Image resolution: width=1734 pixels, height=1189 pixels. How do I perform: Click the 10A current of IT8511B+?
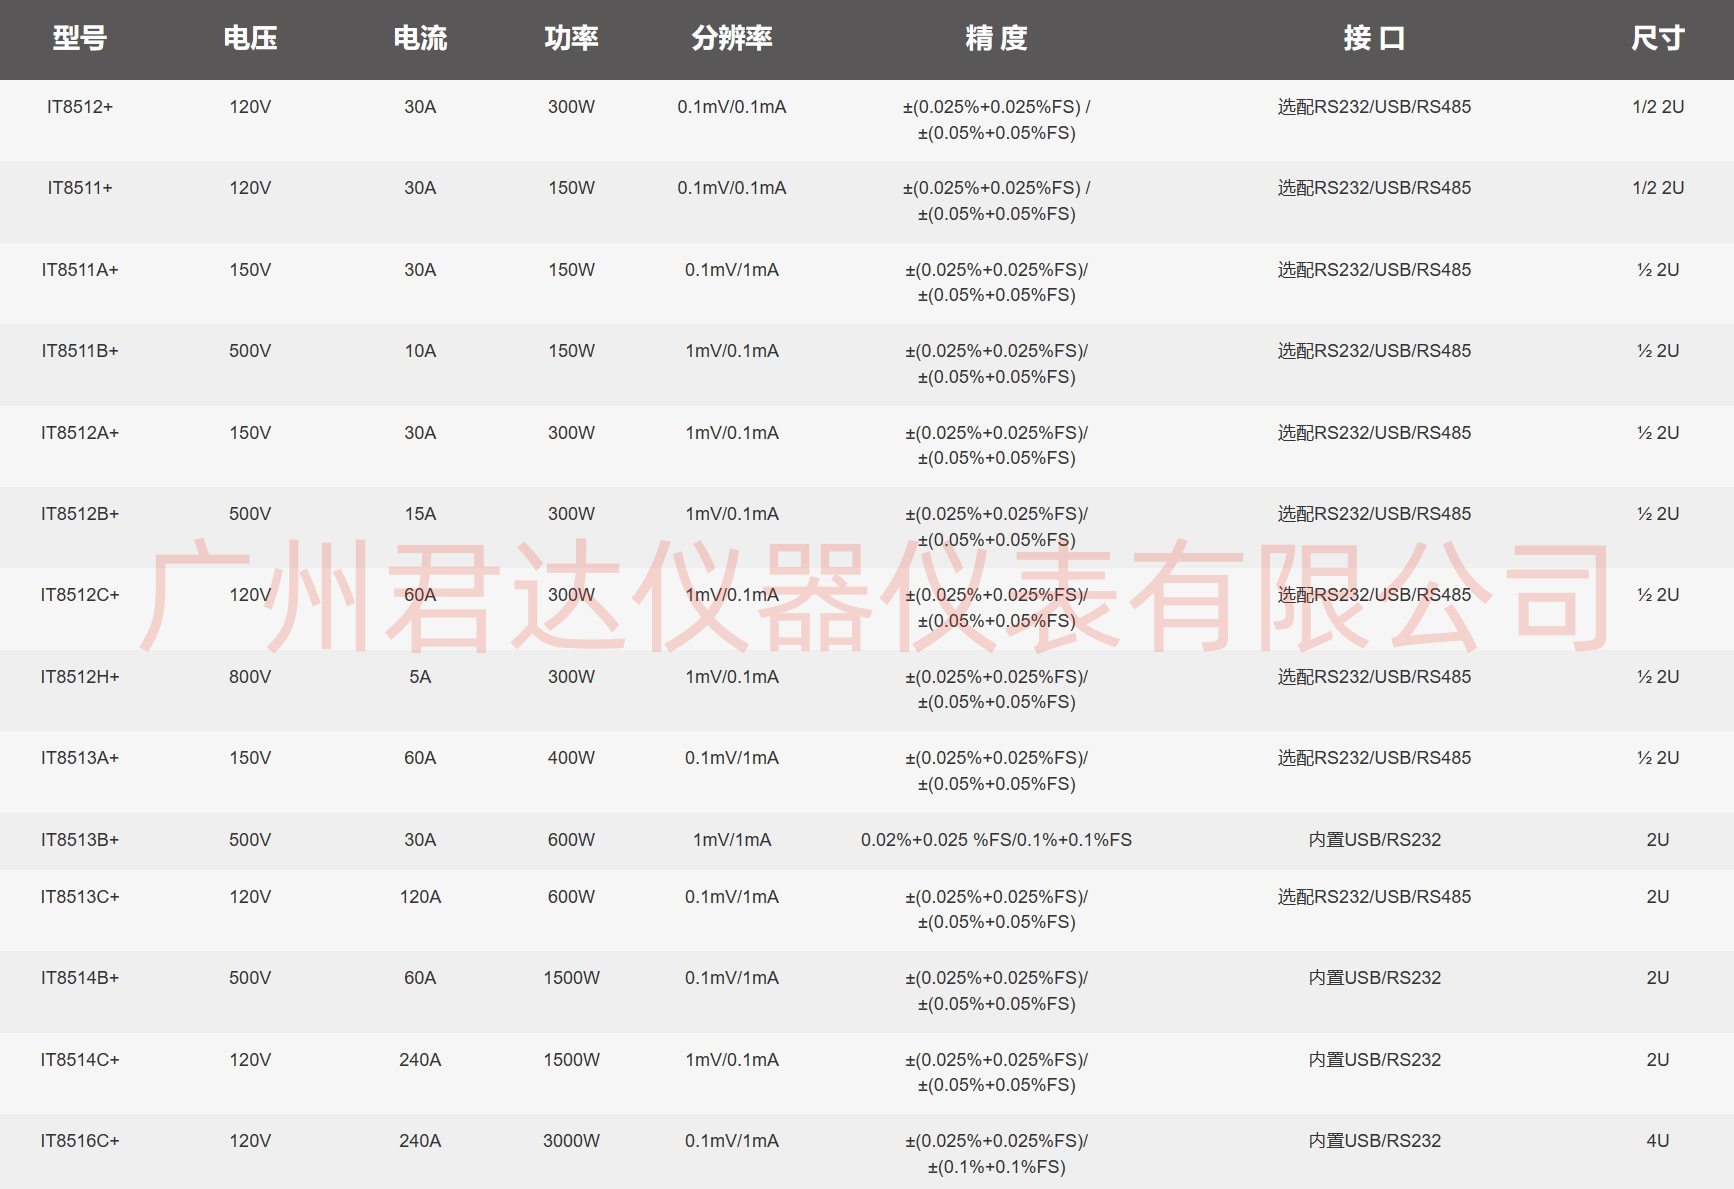[420, 351]
